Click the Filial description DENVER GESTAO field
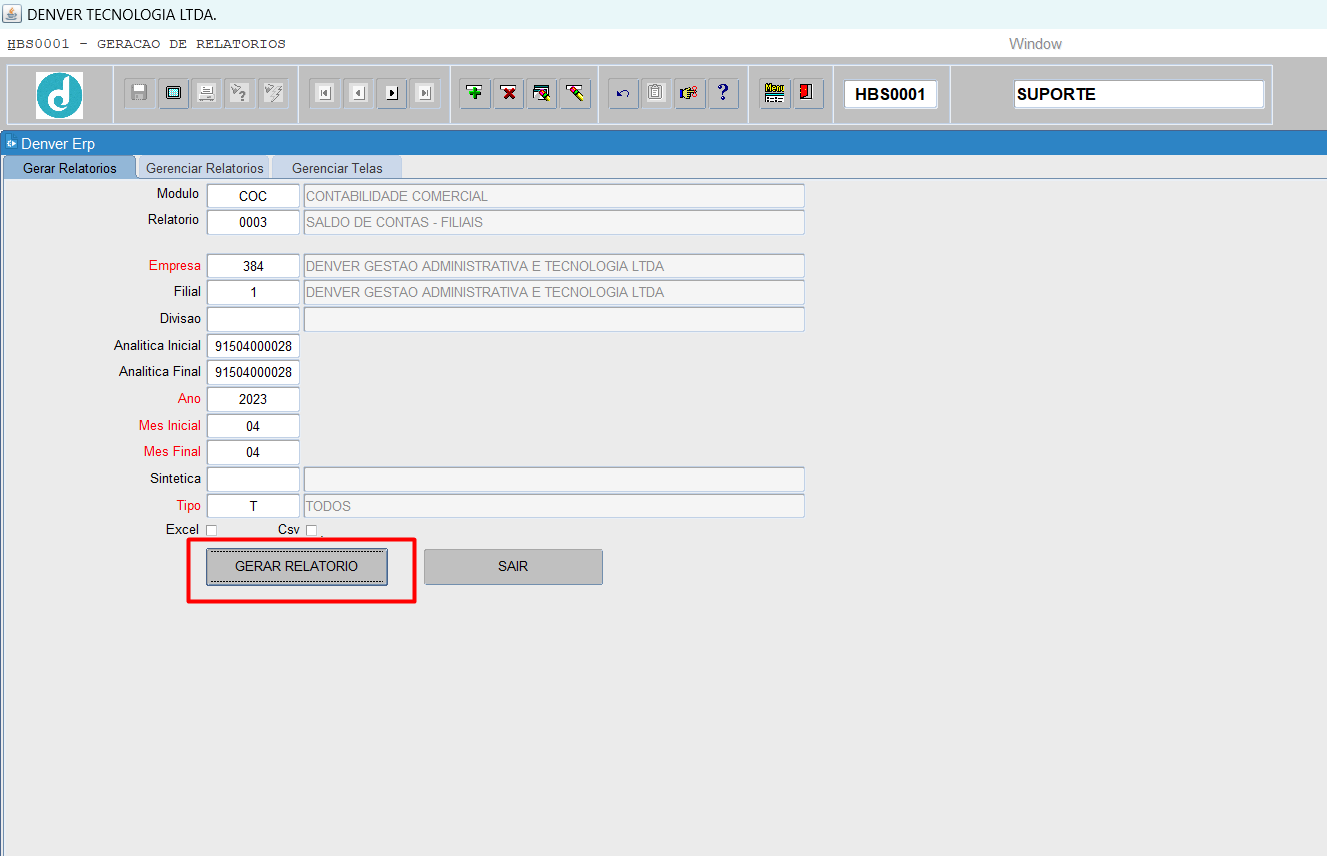The width and height of the screenshot is (1327, 856). click(x=554, y=292)
